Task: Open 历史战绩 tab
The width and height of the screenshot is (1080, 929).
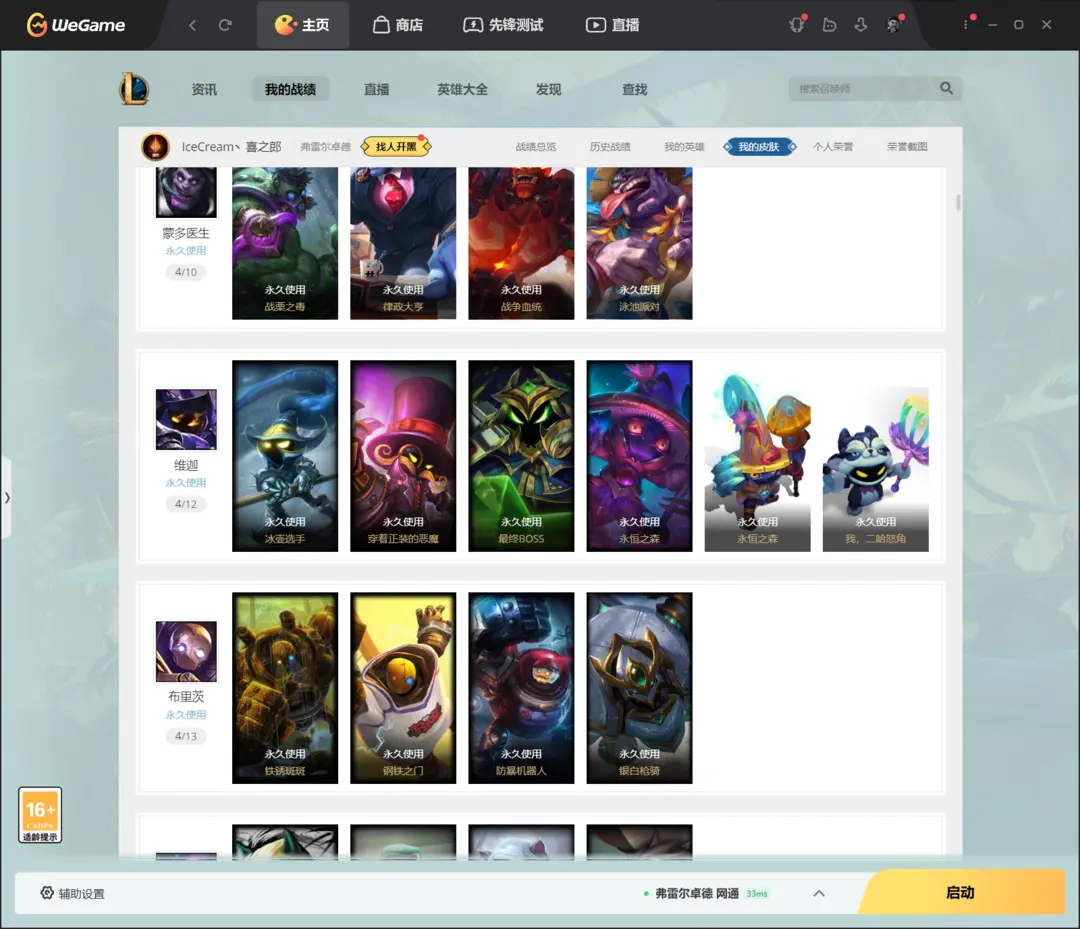Action: tap(610, 147)
